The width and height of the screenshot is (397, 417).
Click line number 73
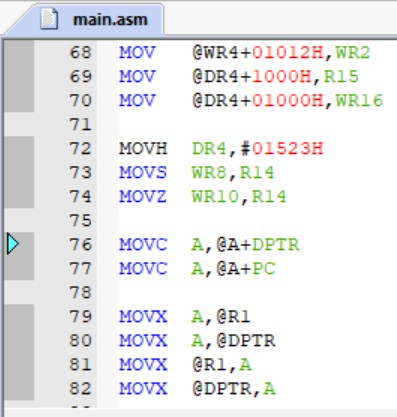coord(80,173)
